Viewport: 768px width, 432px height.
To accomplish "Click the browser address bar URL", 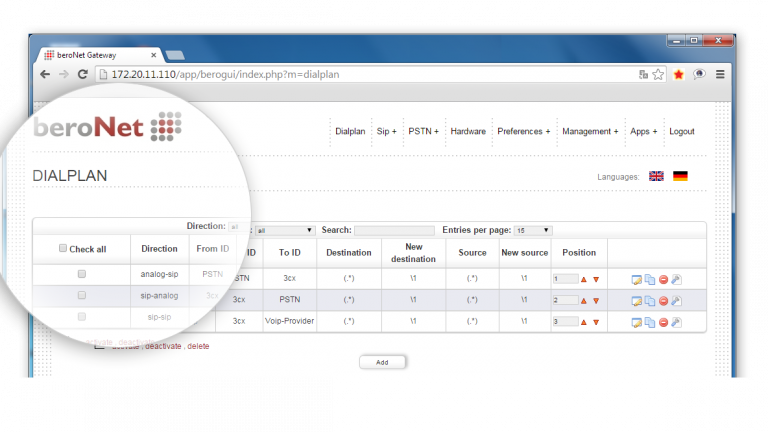I will point(225,74).
